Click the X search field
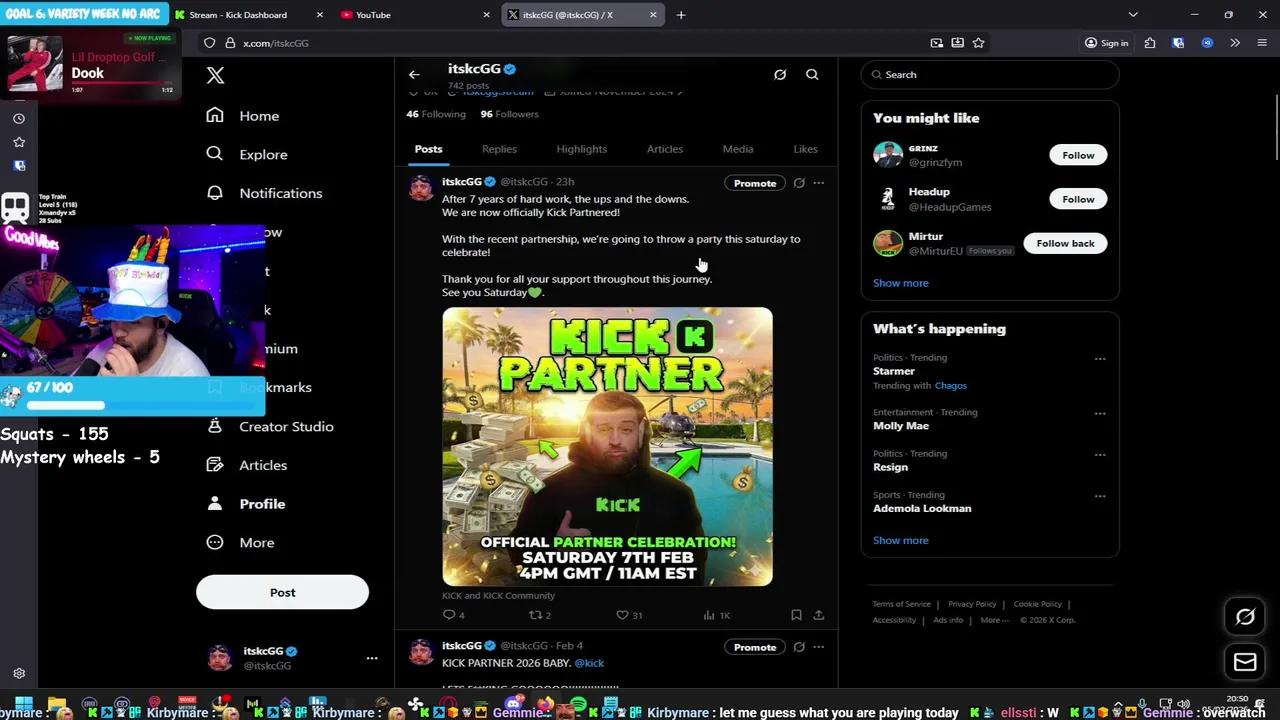Viewport: 1280px width, 720px height. click(990, 75)
